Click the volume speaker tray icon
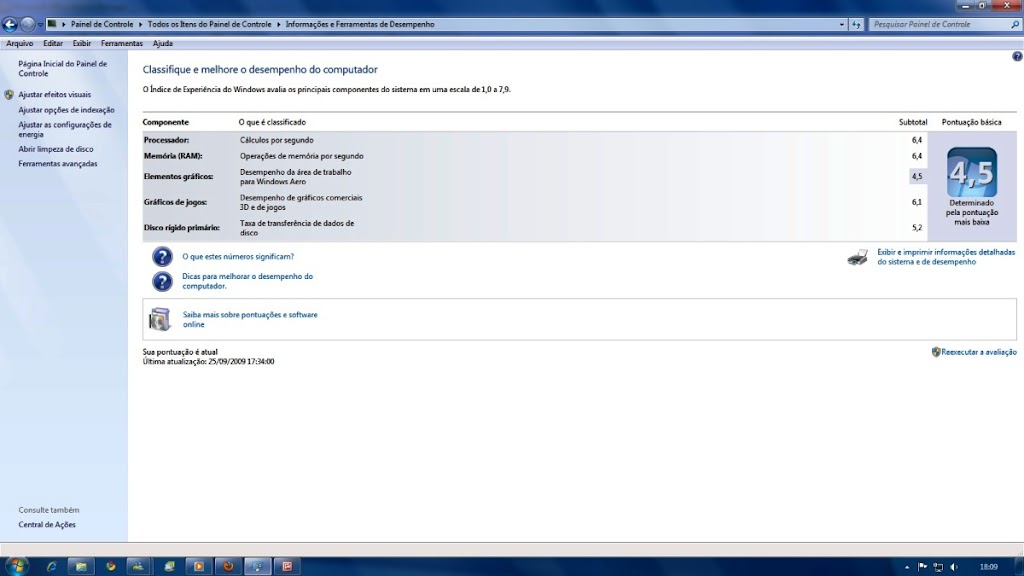The image size is (1024, 576). pos(953,567)
